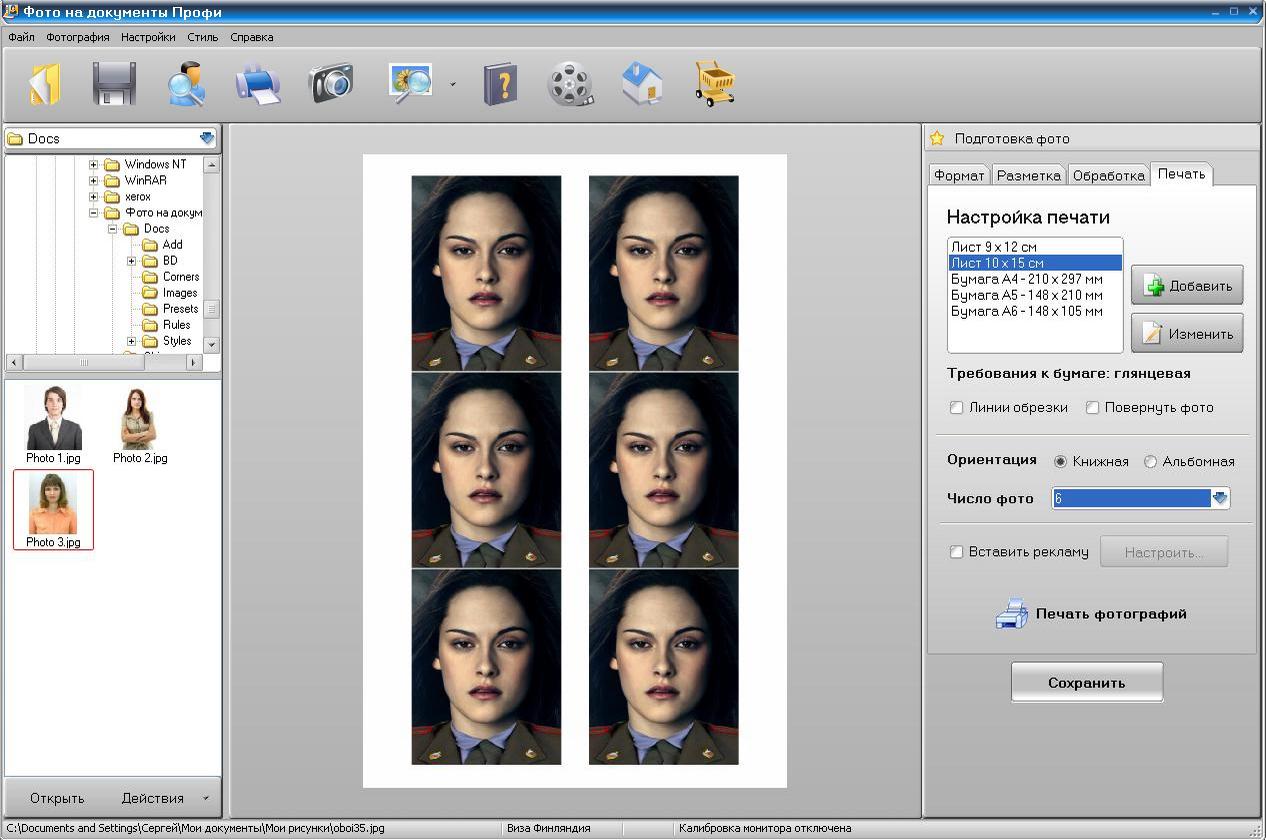The width and height of the screenshot is (1266, 840).
Task: Click the camera toolbar icon
Action: 331,84
